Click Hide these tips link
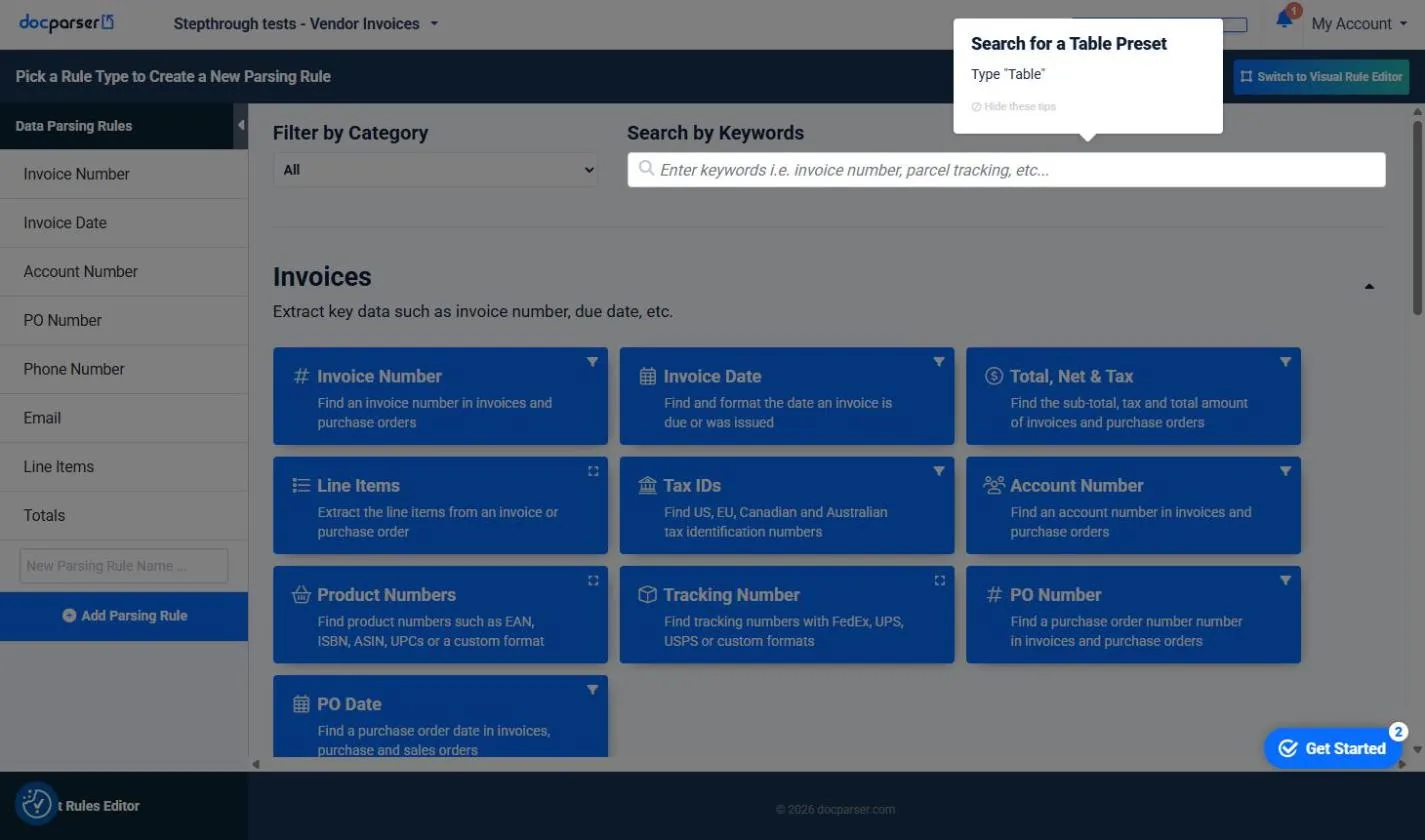1425x840 pixels. (x=1014, y=106)
